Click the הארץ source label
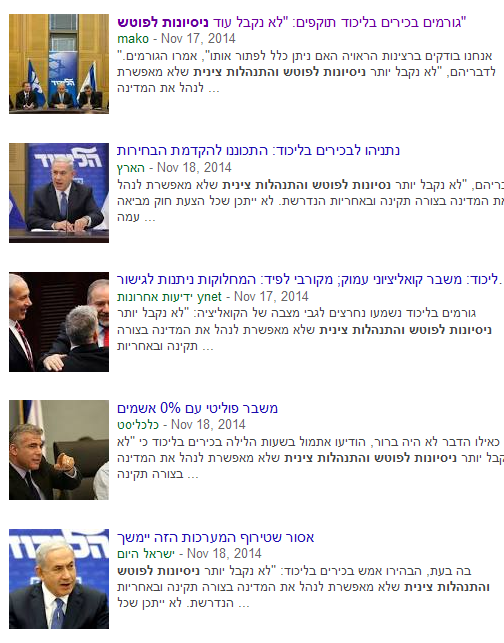 [131, 168]
